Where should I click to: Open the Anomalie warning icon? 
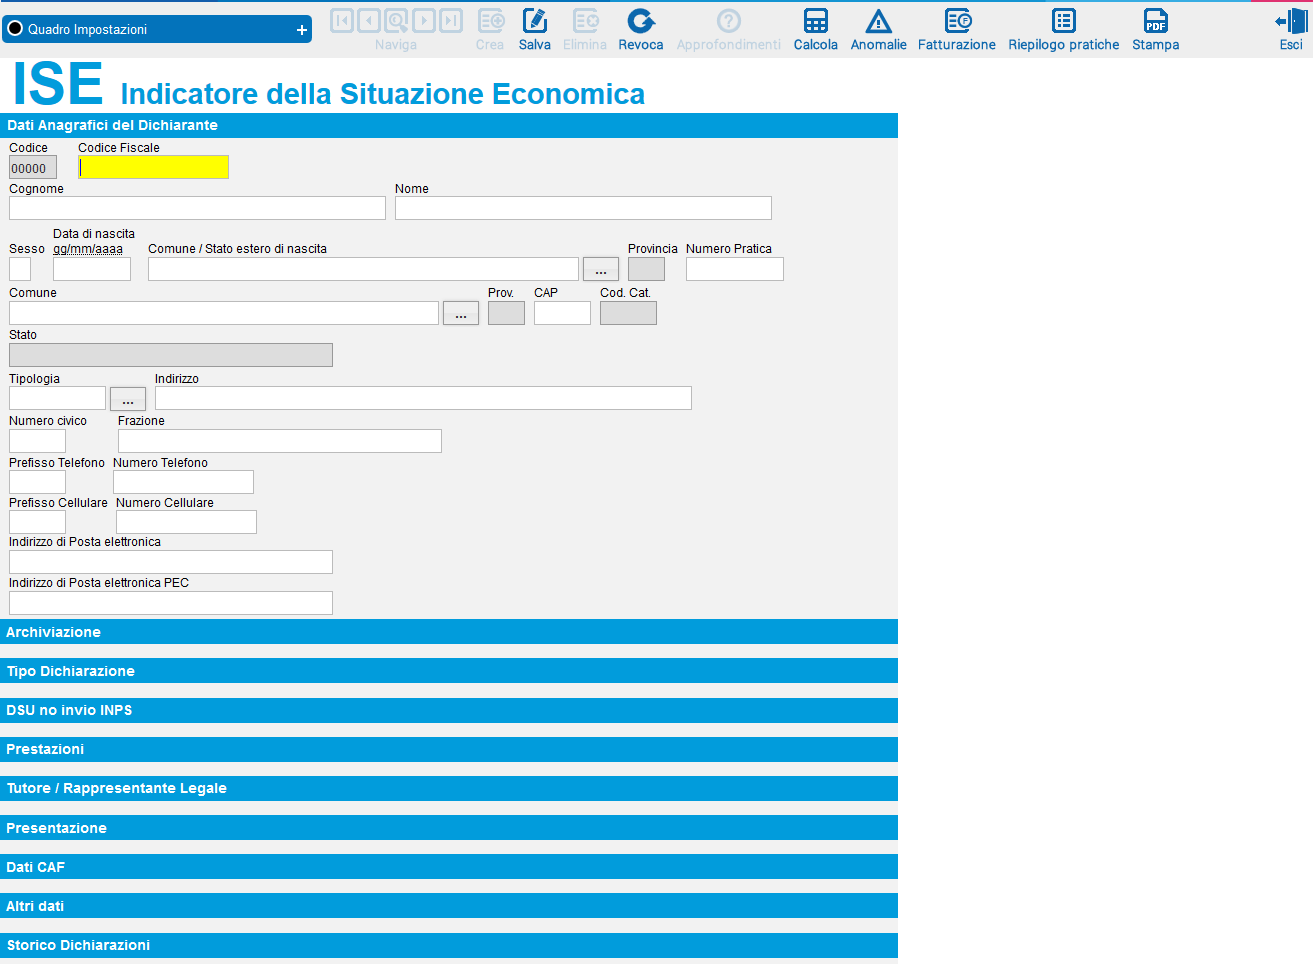point(878,21)
